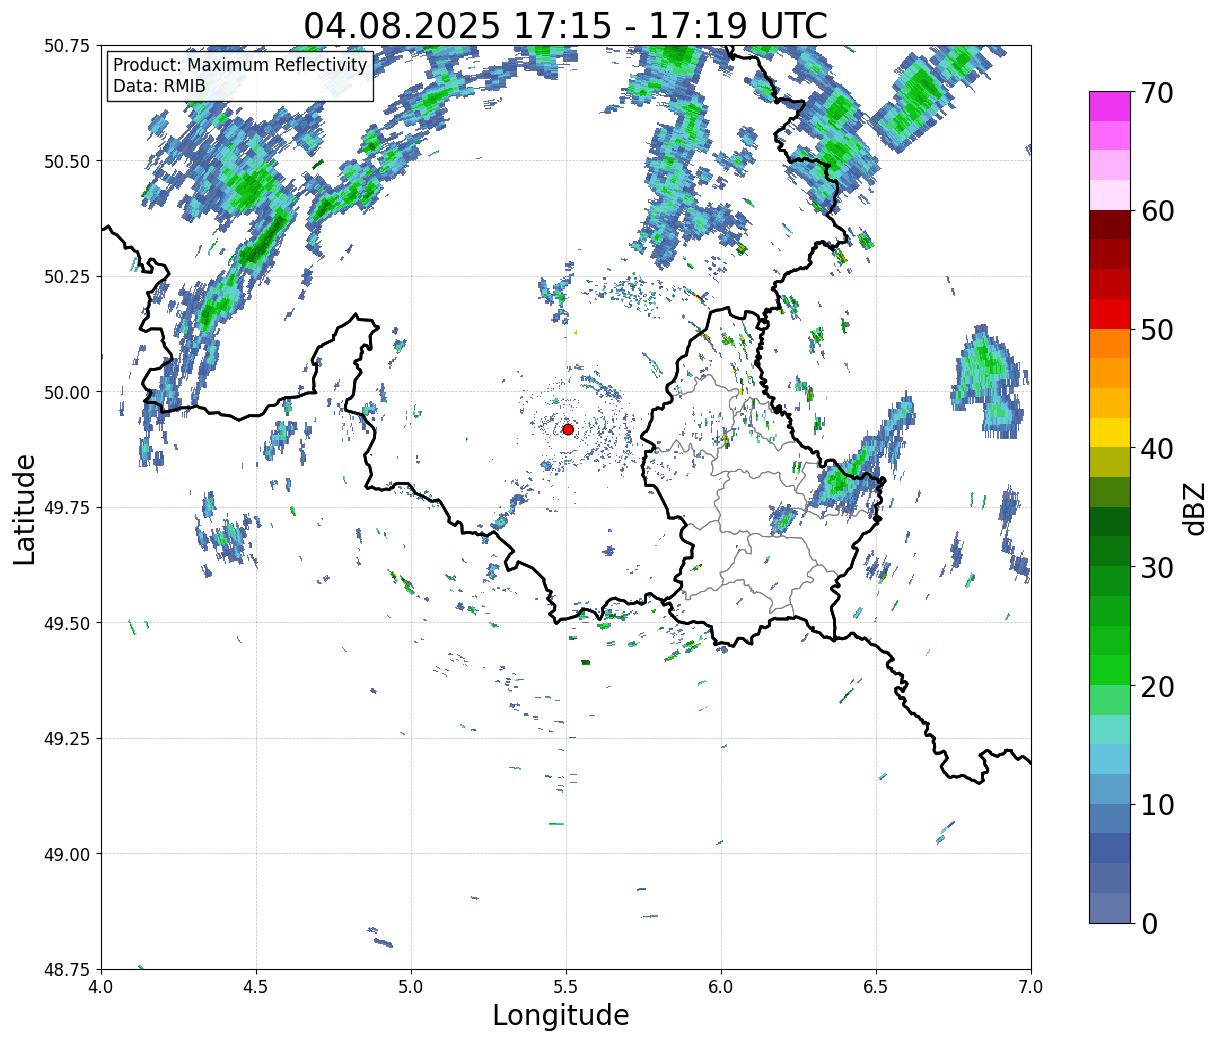Click the latitude tick label "50.25"
The width and height of the screenshot is (1219, 1040).
[x=67, y=276]
